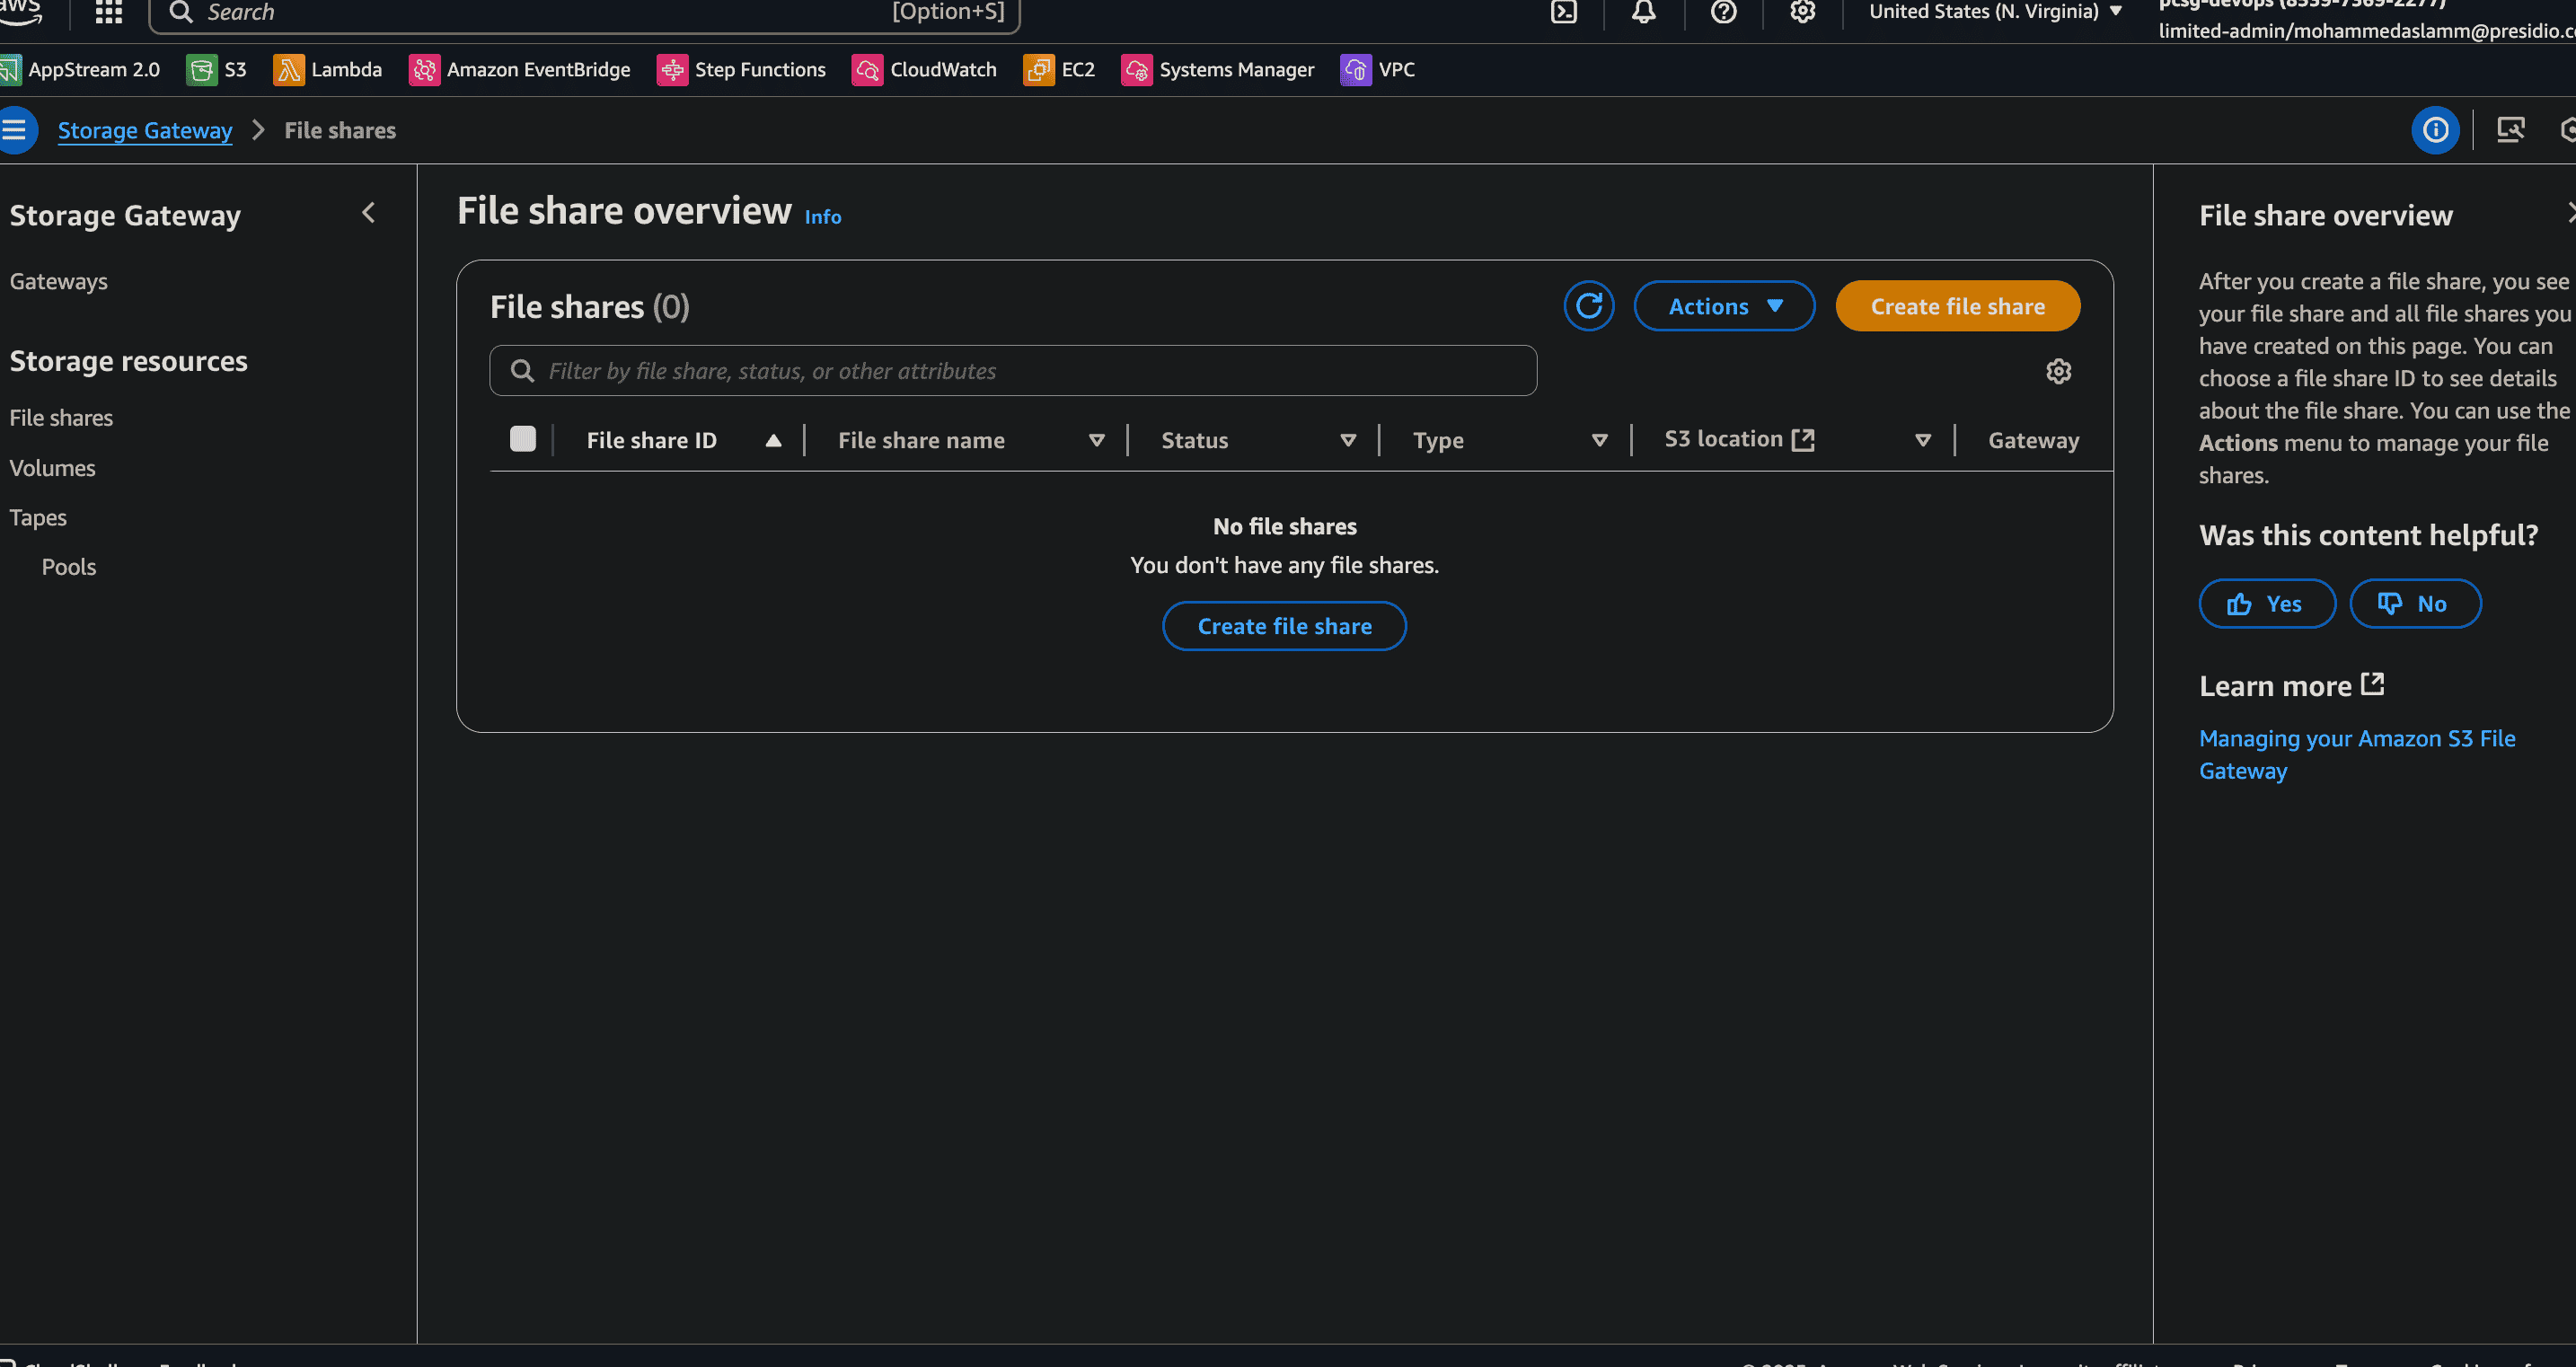The height and width of the screenshot is (1367, 2576).
Task: Click the help question mark icon
Action: pos(1723,12)
